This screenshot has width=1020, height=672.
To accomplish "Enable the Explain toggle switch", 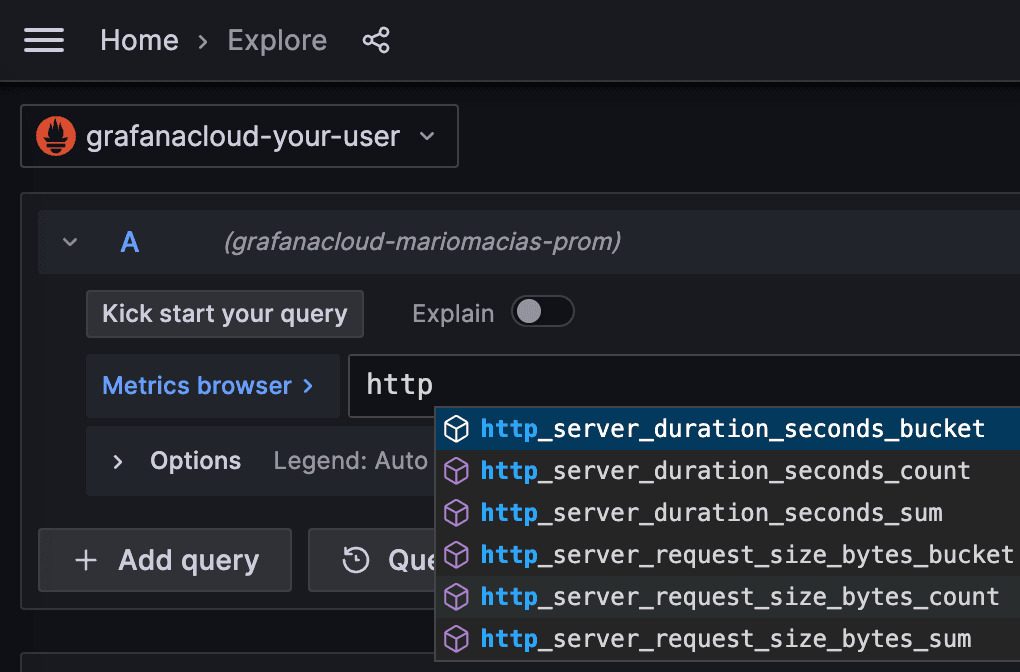I will click(x=543, y=312).
